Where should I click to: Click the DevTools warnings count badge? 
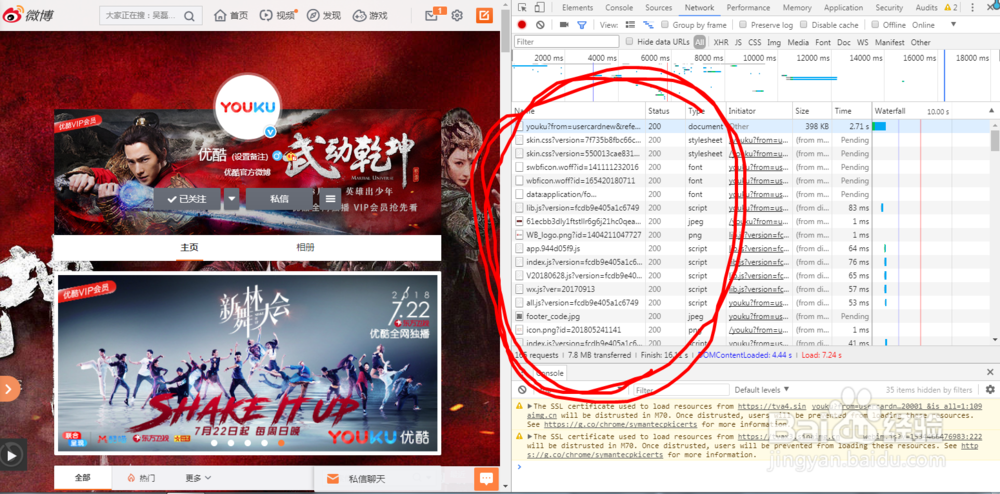point(951,8)
